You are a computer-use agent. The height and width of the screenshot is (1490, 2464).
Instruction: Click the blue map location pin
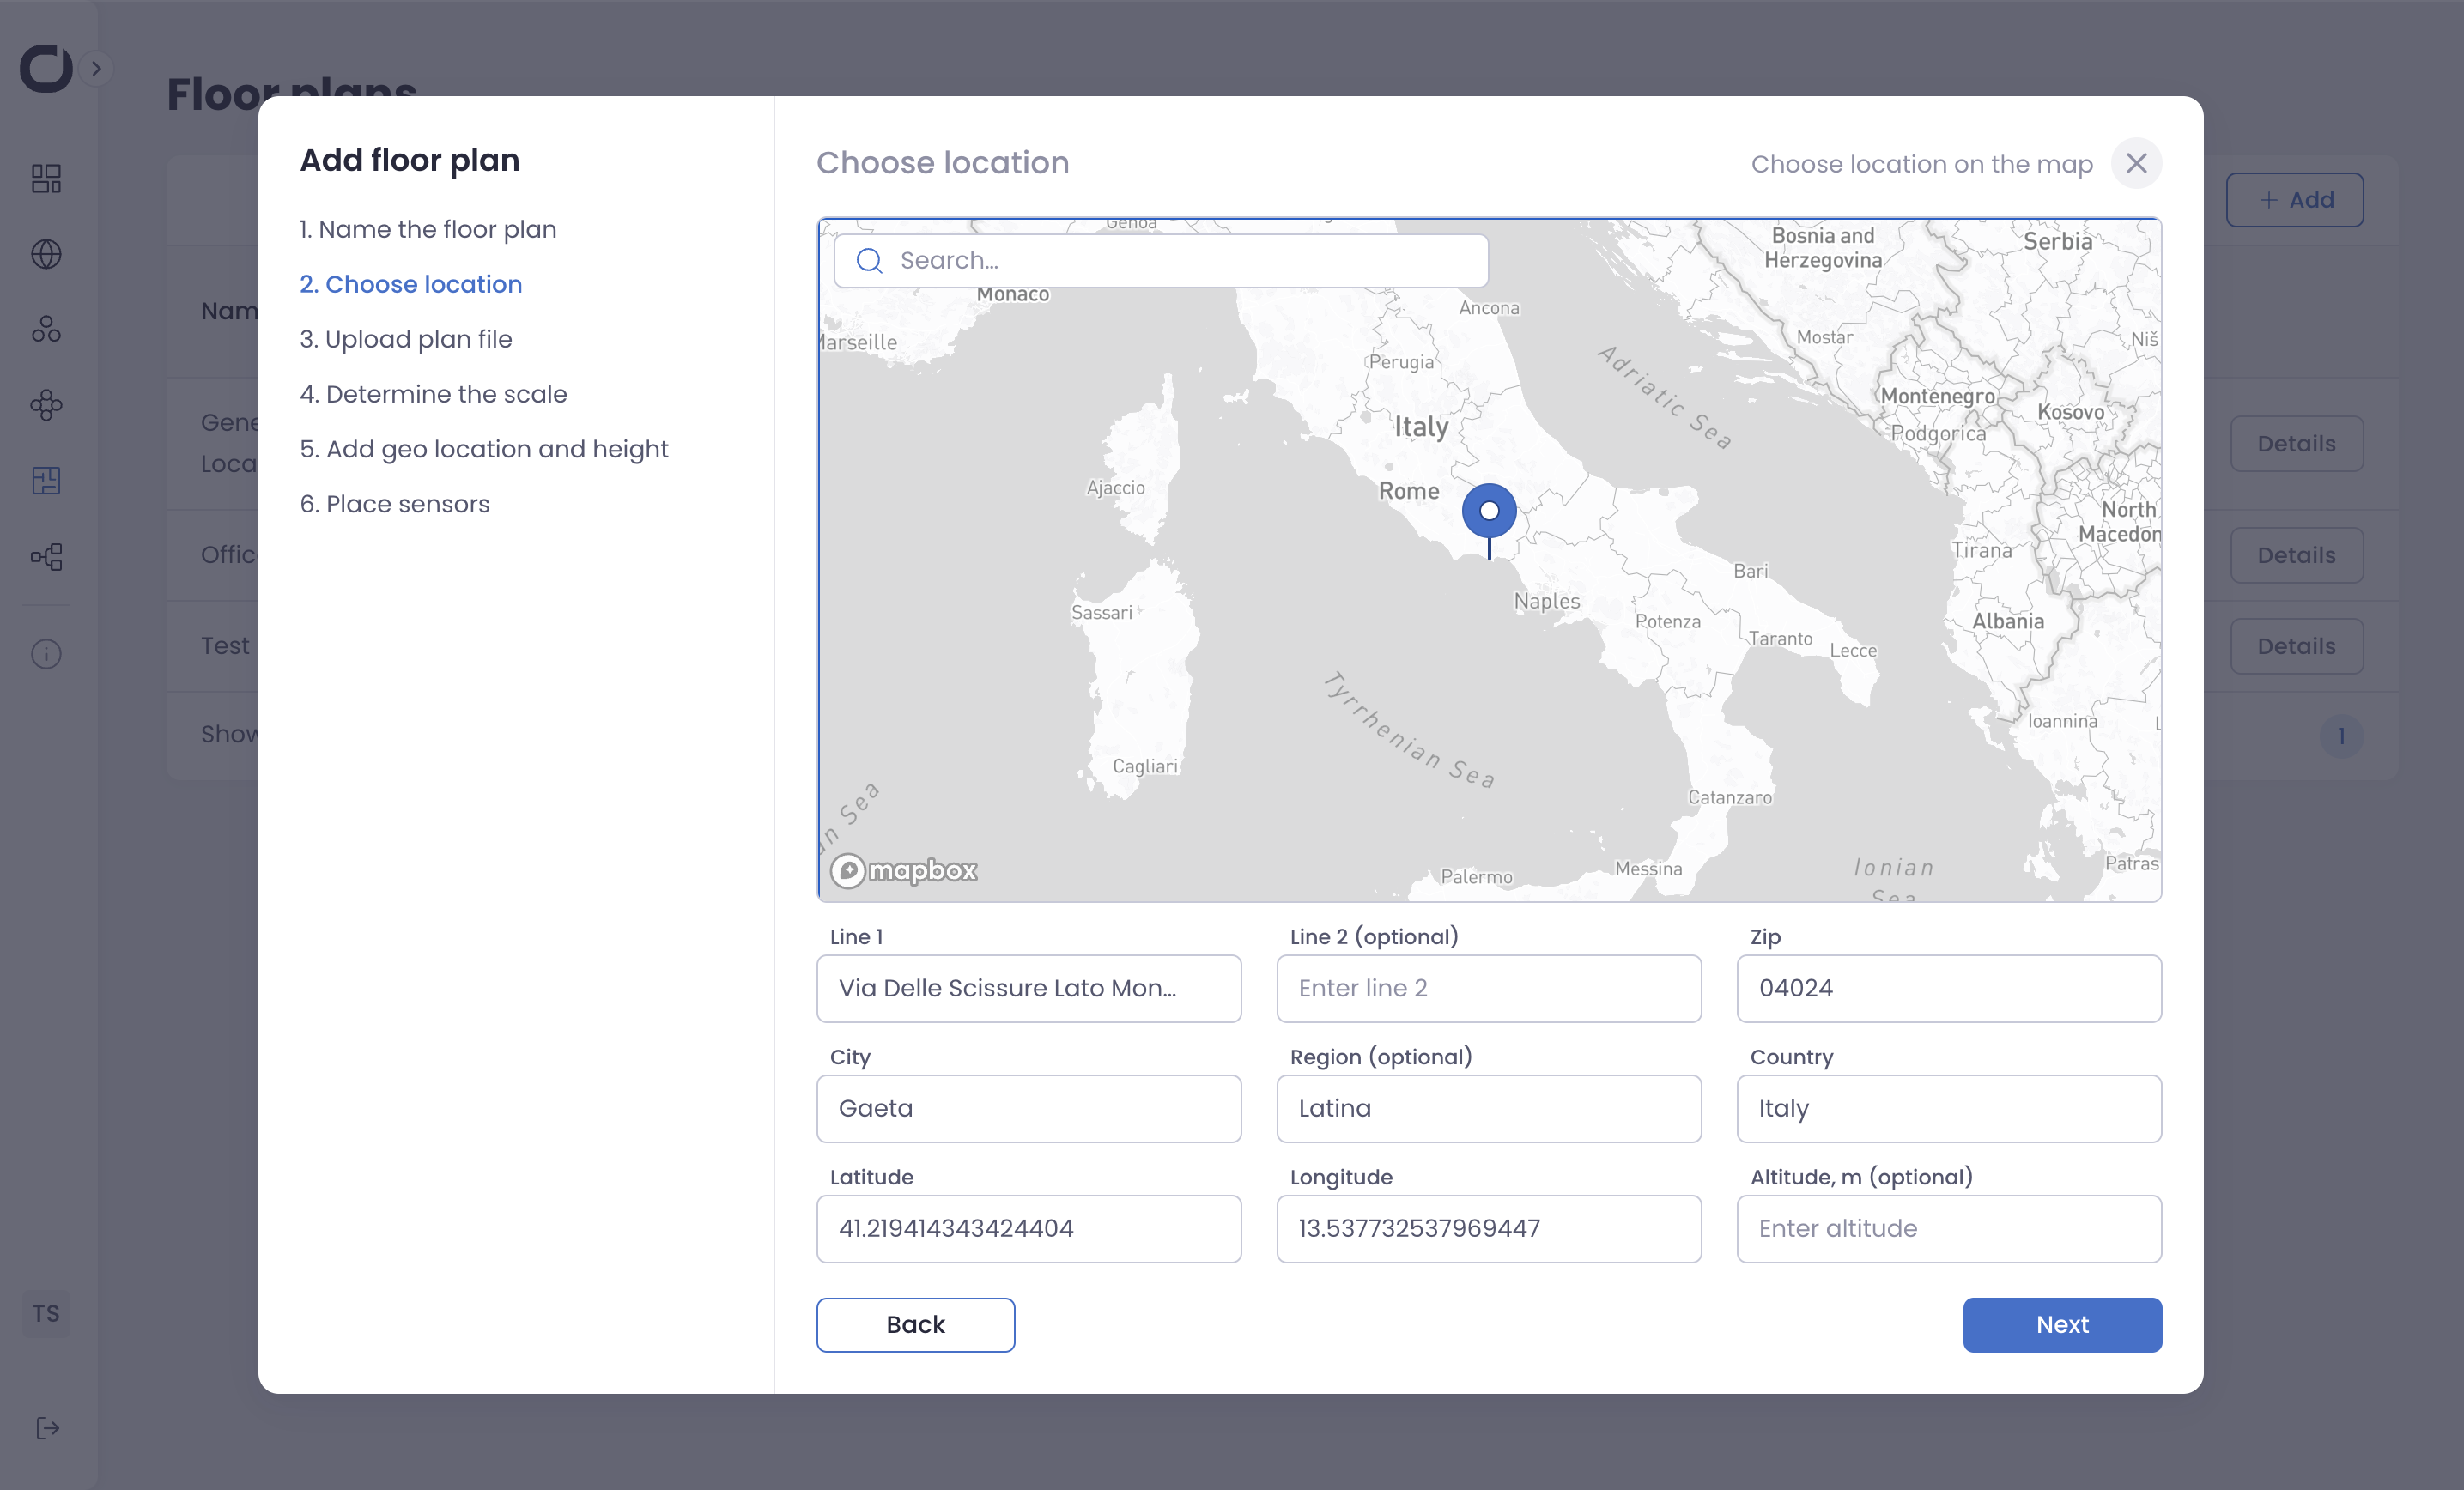click(1489, 512)
